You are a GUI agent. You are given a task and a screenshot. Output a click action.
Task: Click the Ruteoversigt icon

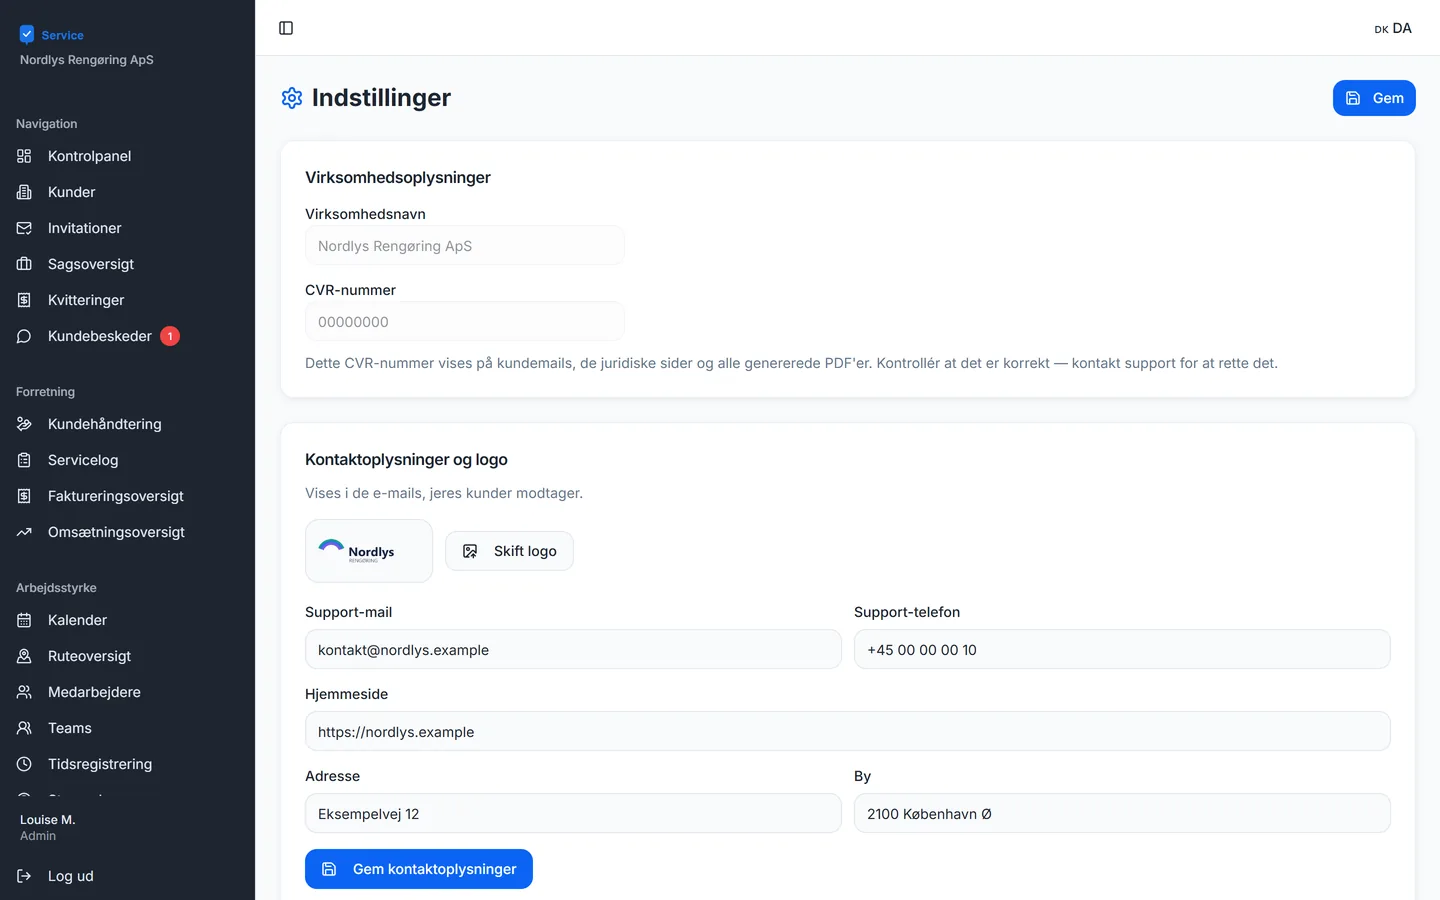click(x=24, y=656)
